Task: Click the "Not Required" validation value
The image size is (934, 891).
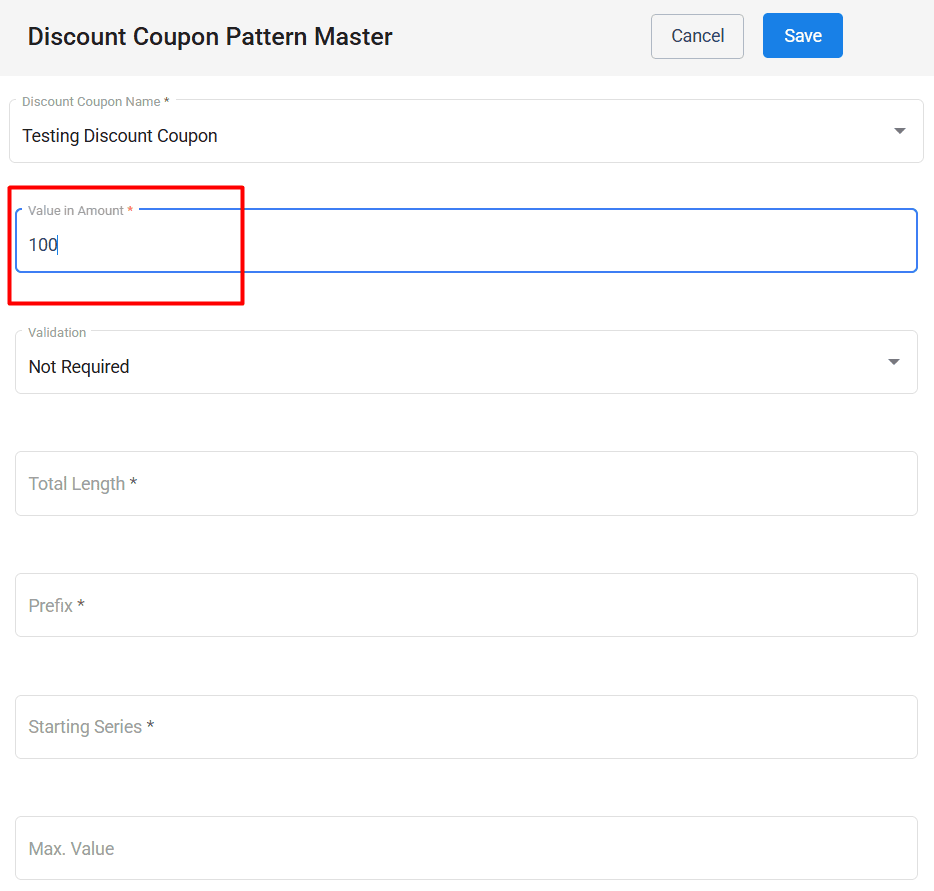Action: [x=79, y=367]
